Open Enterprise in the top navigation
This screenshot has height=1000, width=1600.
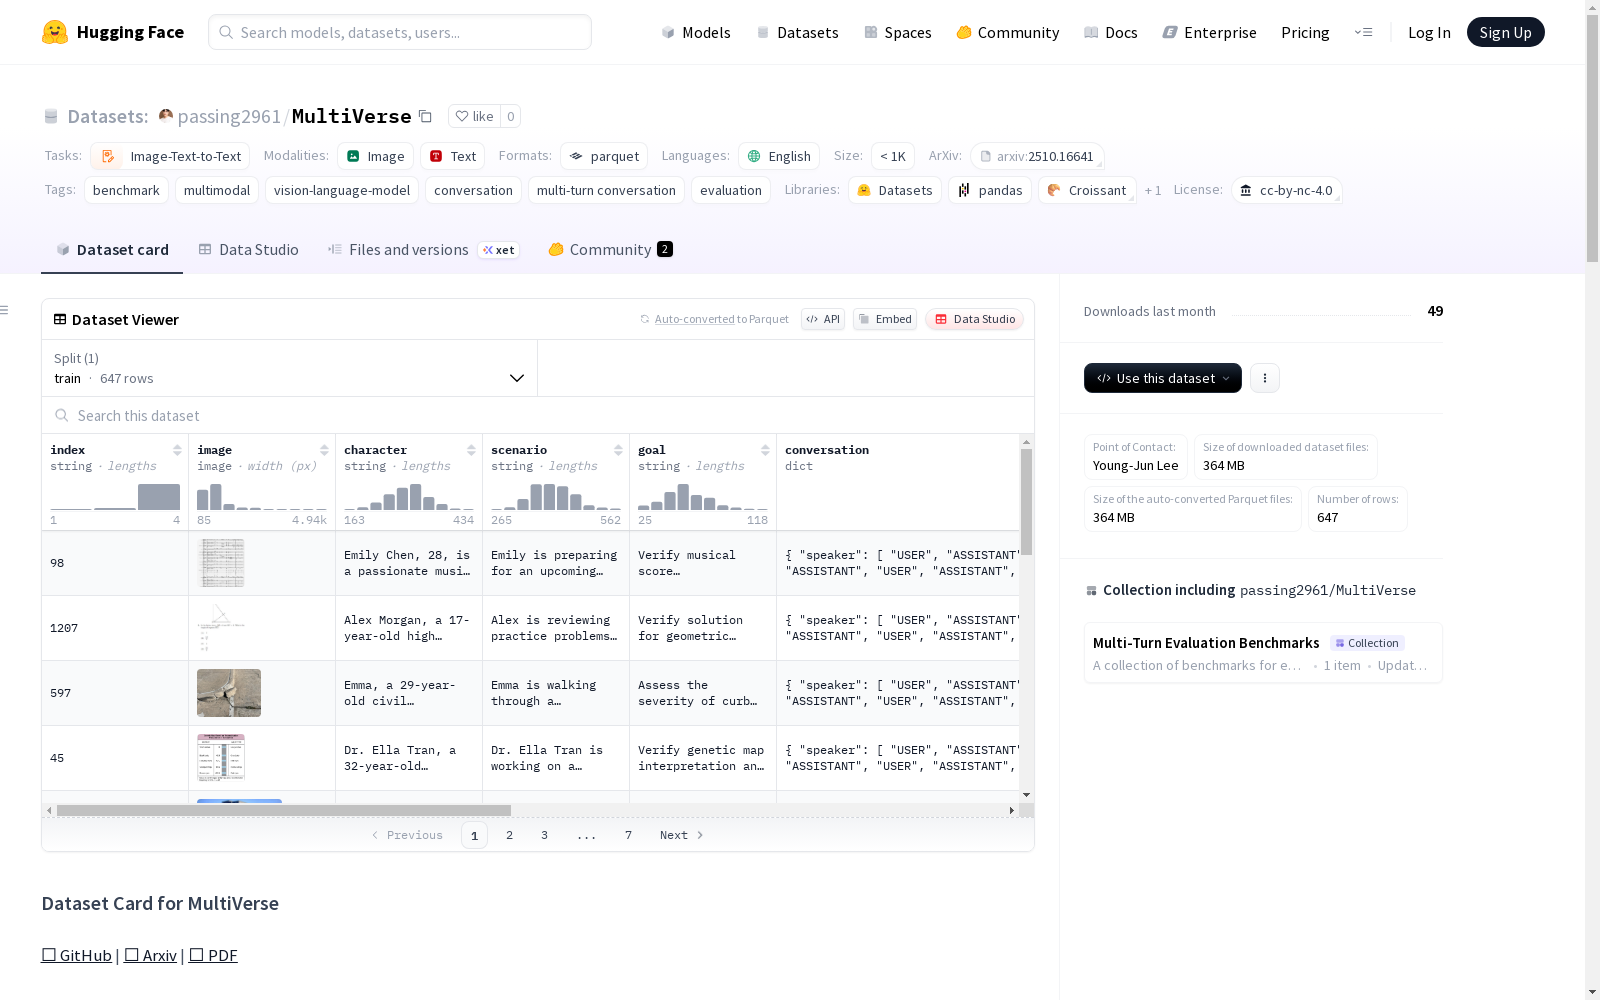point(1210,32)
